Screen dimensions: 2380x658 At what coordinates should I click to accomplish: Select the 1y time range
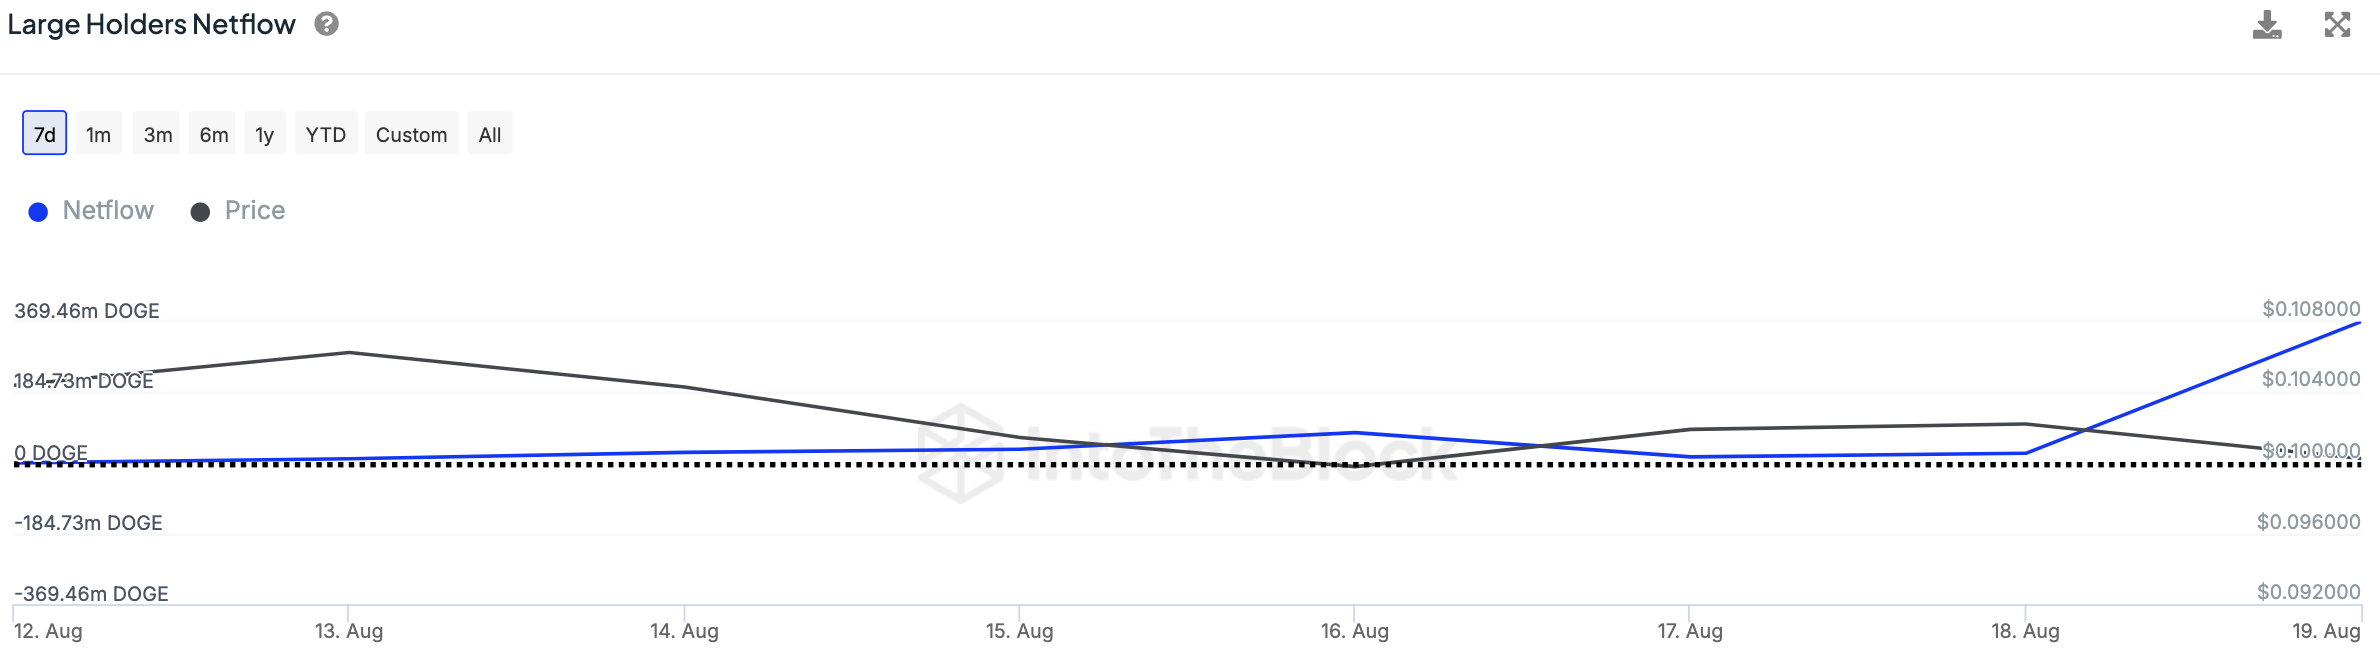[x=264, y=134]
